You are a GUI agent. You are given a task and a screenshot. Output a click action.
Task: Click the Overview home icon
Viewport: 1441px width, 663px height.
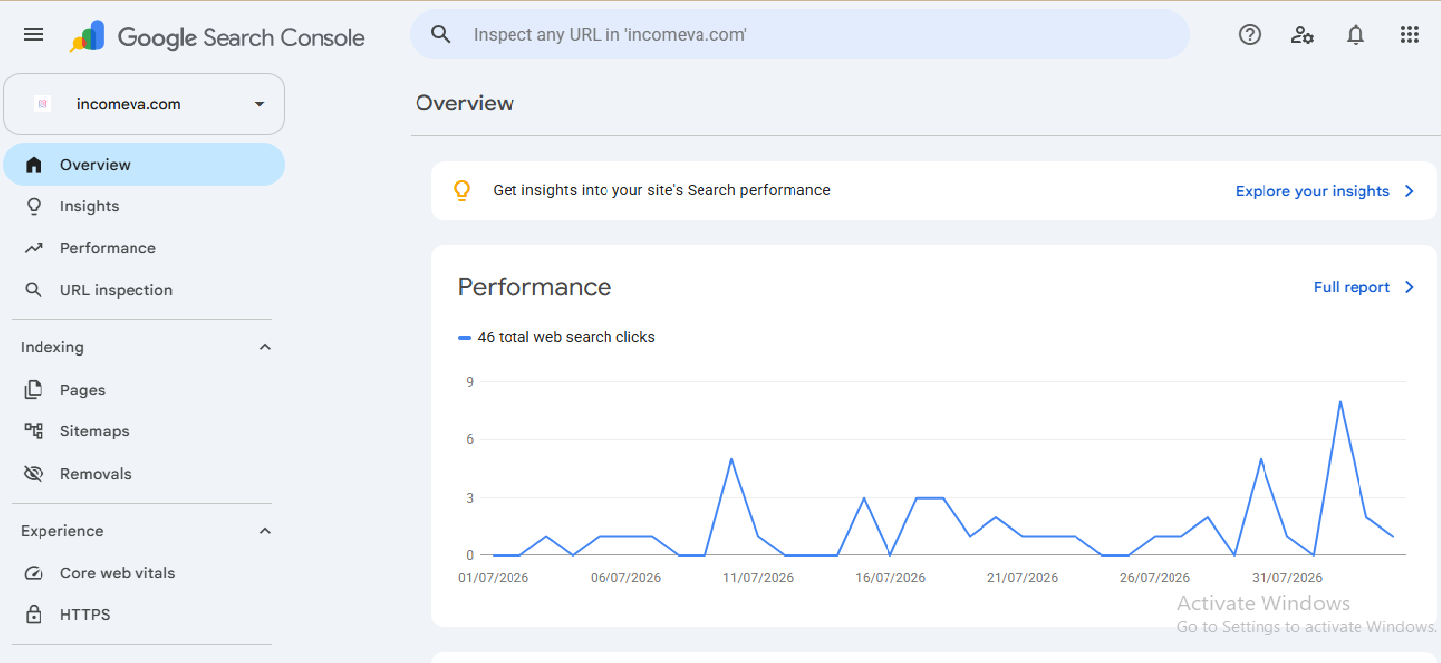(34, 165)
